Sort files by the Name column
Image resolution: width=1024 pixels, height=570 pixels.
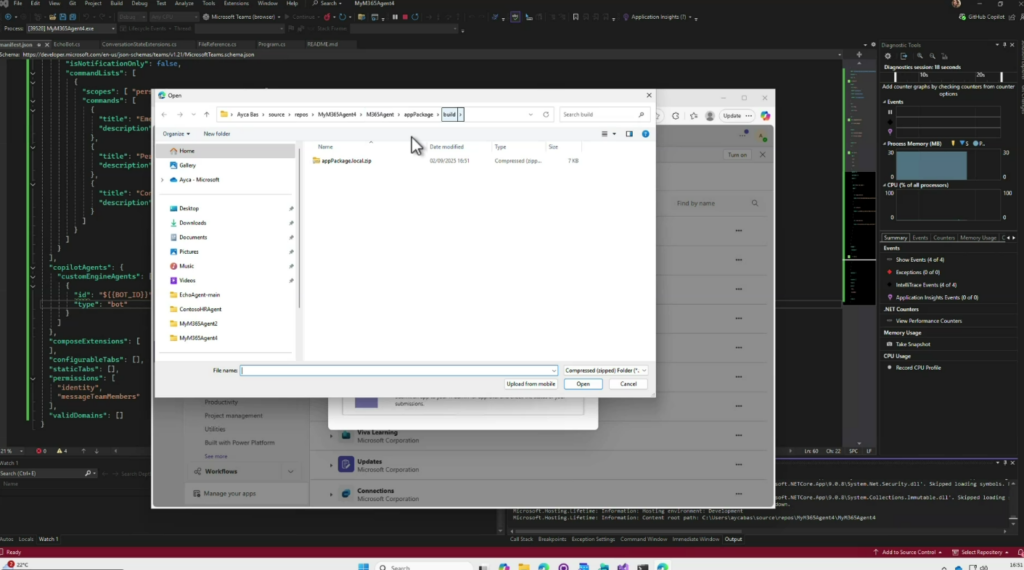pyautogui.click(x=325, y=147)
